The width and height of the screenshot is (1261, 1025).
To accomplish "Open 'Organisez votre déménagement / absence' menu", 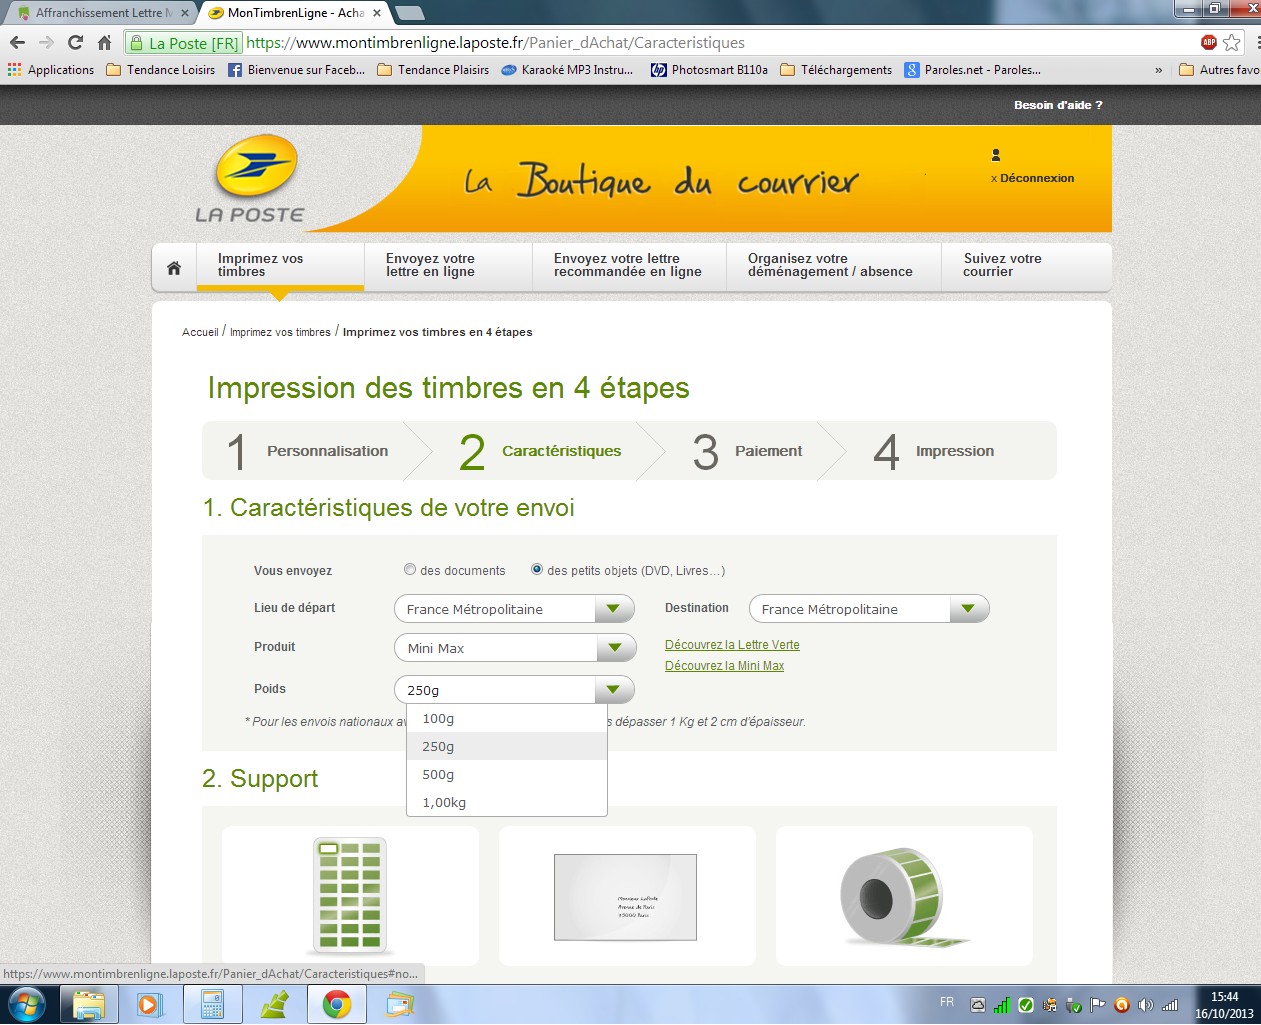I will 833,265.
